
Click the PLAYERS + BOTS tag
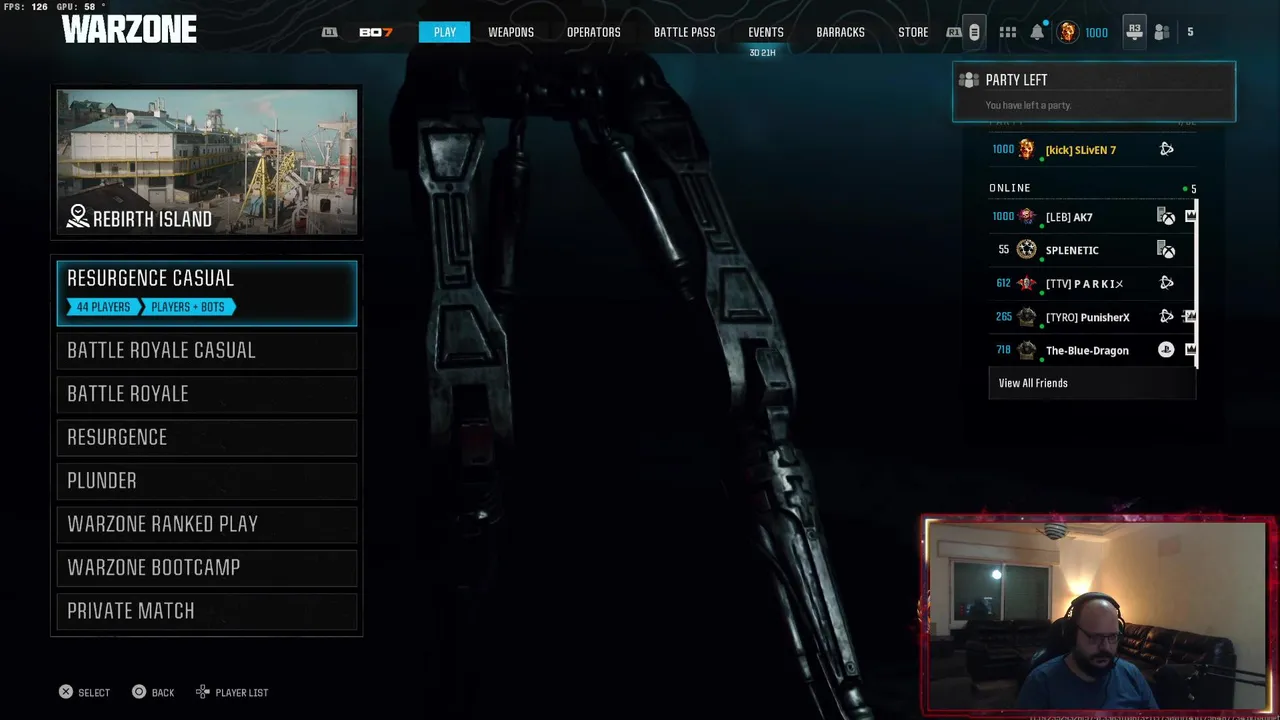(x=188, y=307)
